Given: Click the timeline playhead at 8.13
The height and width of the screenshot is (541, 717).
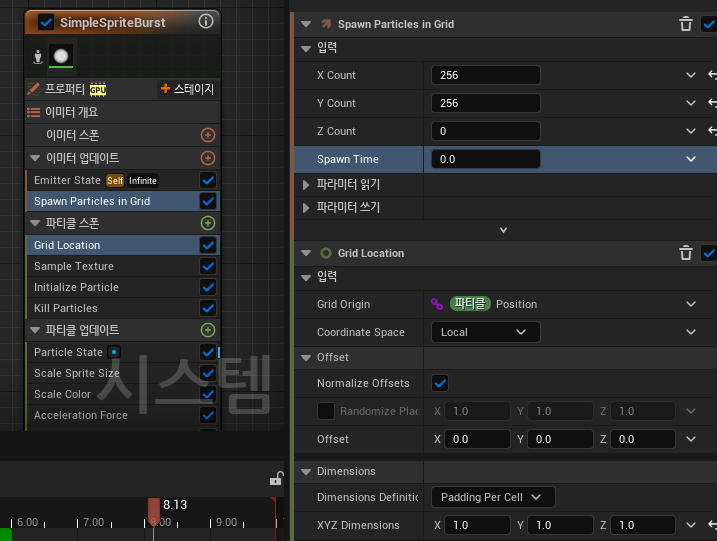Looking at the screenshot, I should point(154,512).
